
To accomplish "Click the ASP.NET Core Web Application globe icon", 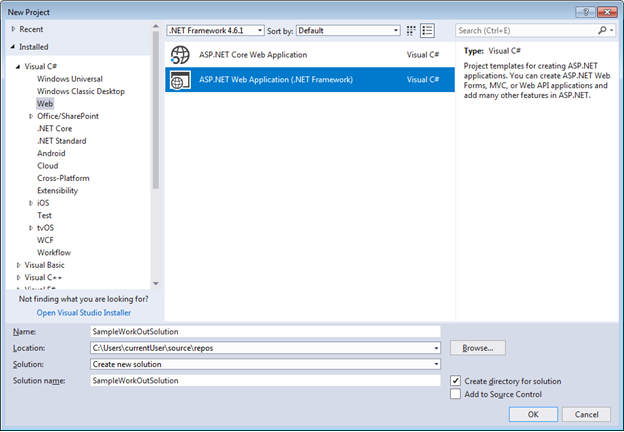I will (180, 55).
